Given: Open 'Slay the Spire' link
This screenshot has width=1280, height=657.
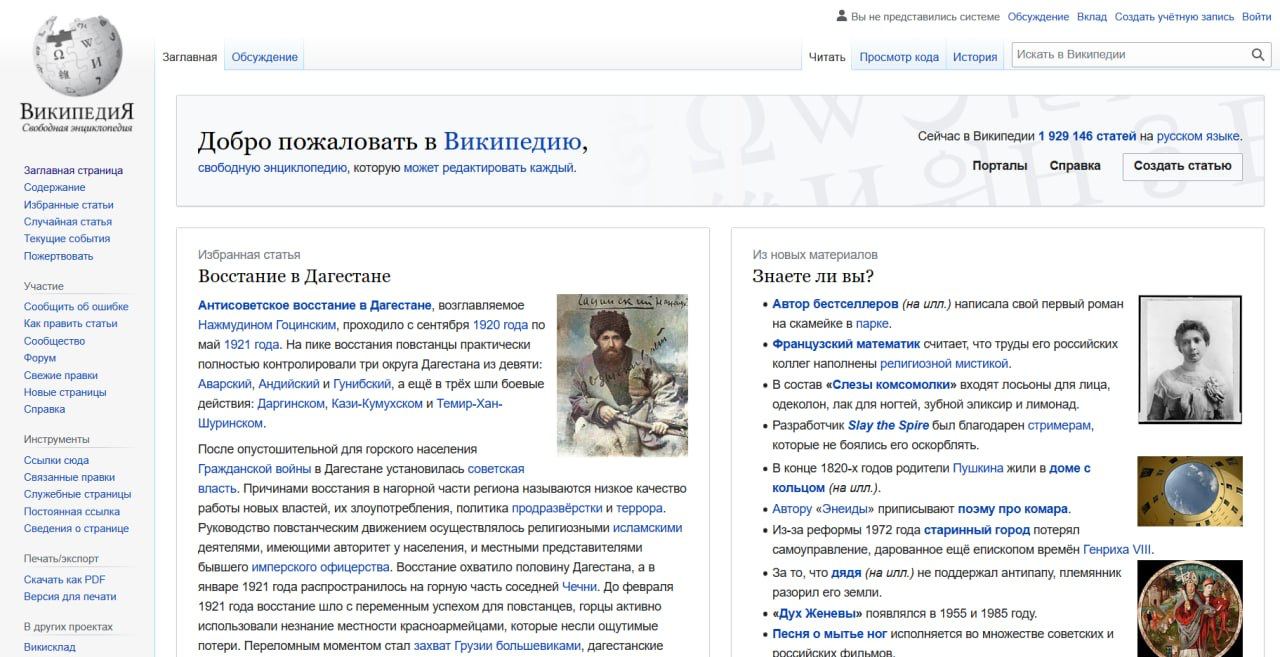Looking at the screenshot, I should [889, 425].
